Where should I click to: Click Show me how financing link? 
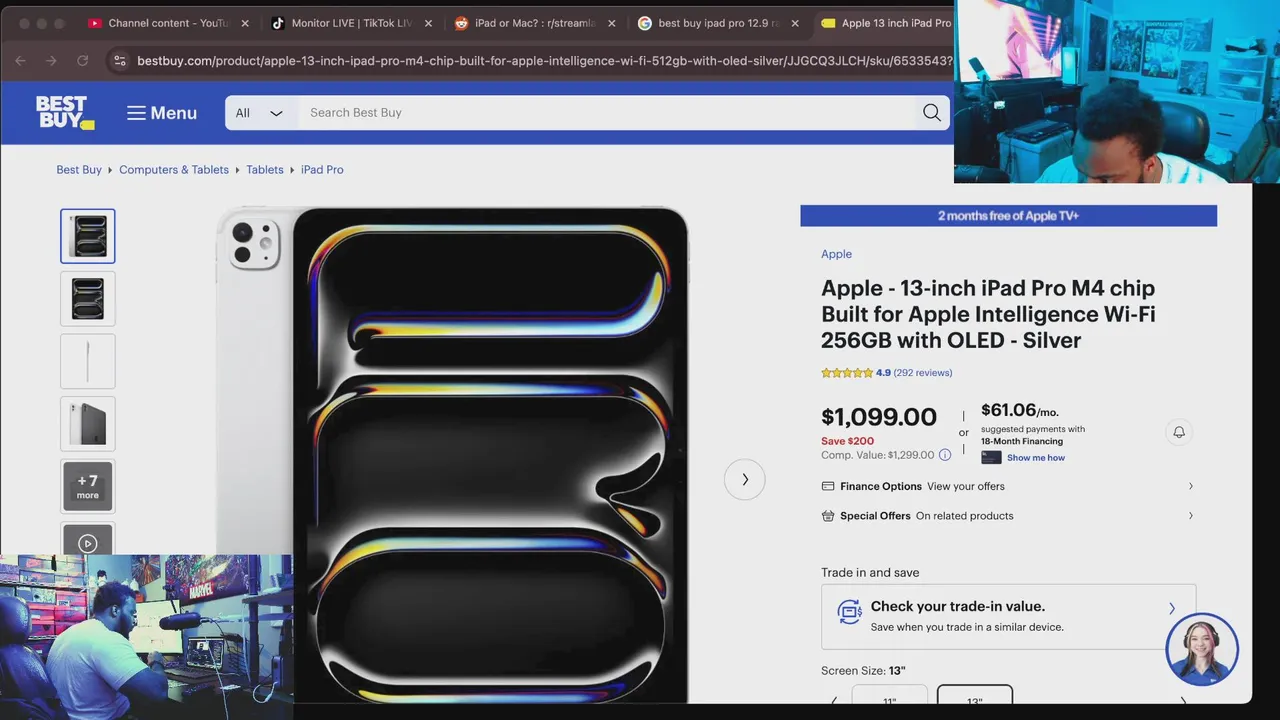(x=1036, y=458)
